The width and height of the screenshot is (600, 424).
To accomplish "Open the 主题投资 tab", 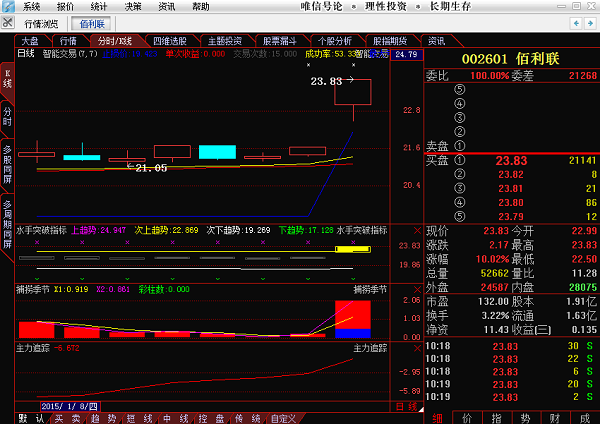I will pos(225,41).
